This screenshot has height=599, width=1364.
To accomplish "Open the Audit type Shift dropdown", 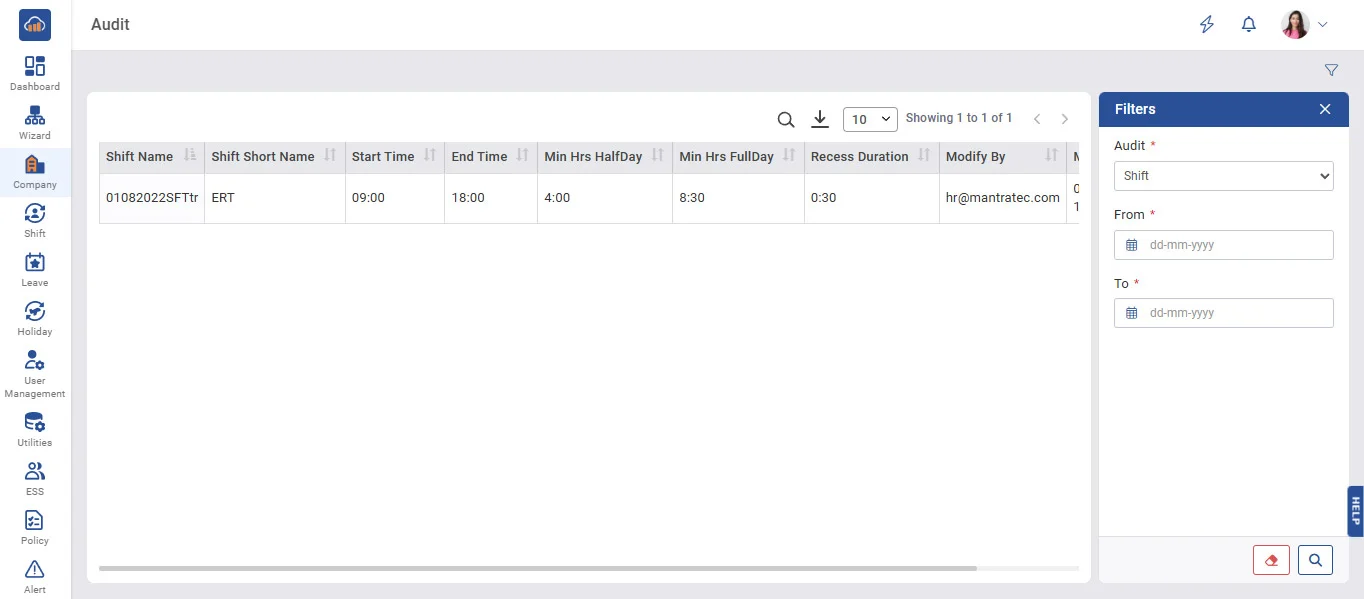I will tap(1223, 176).
